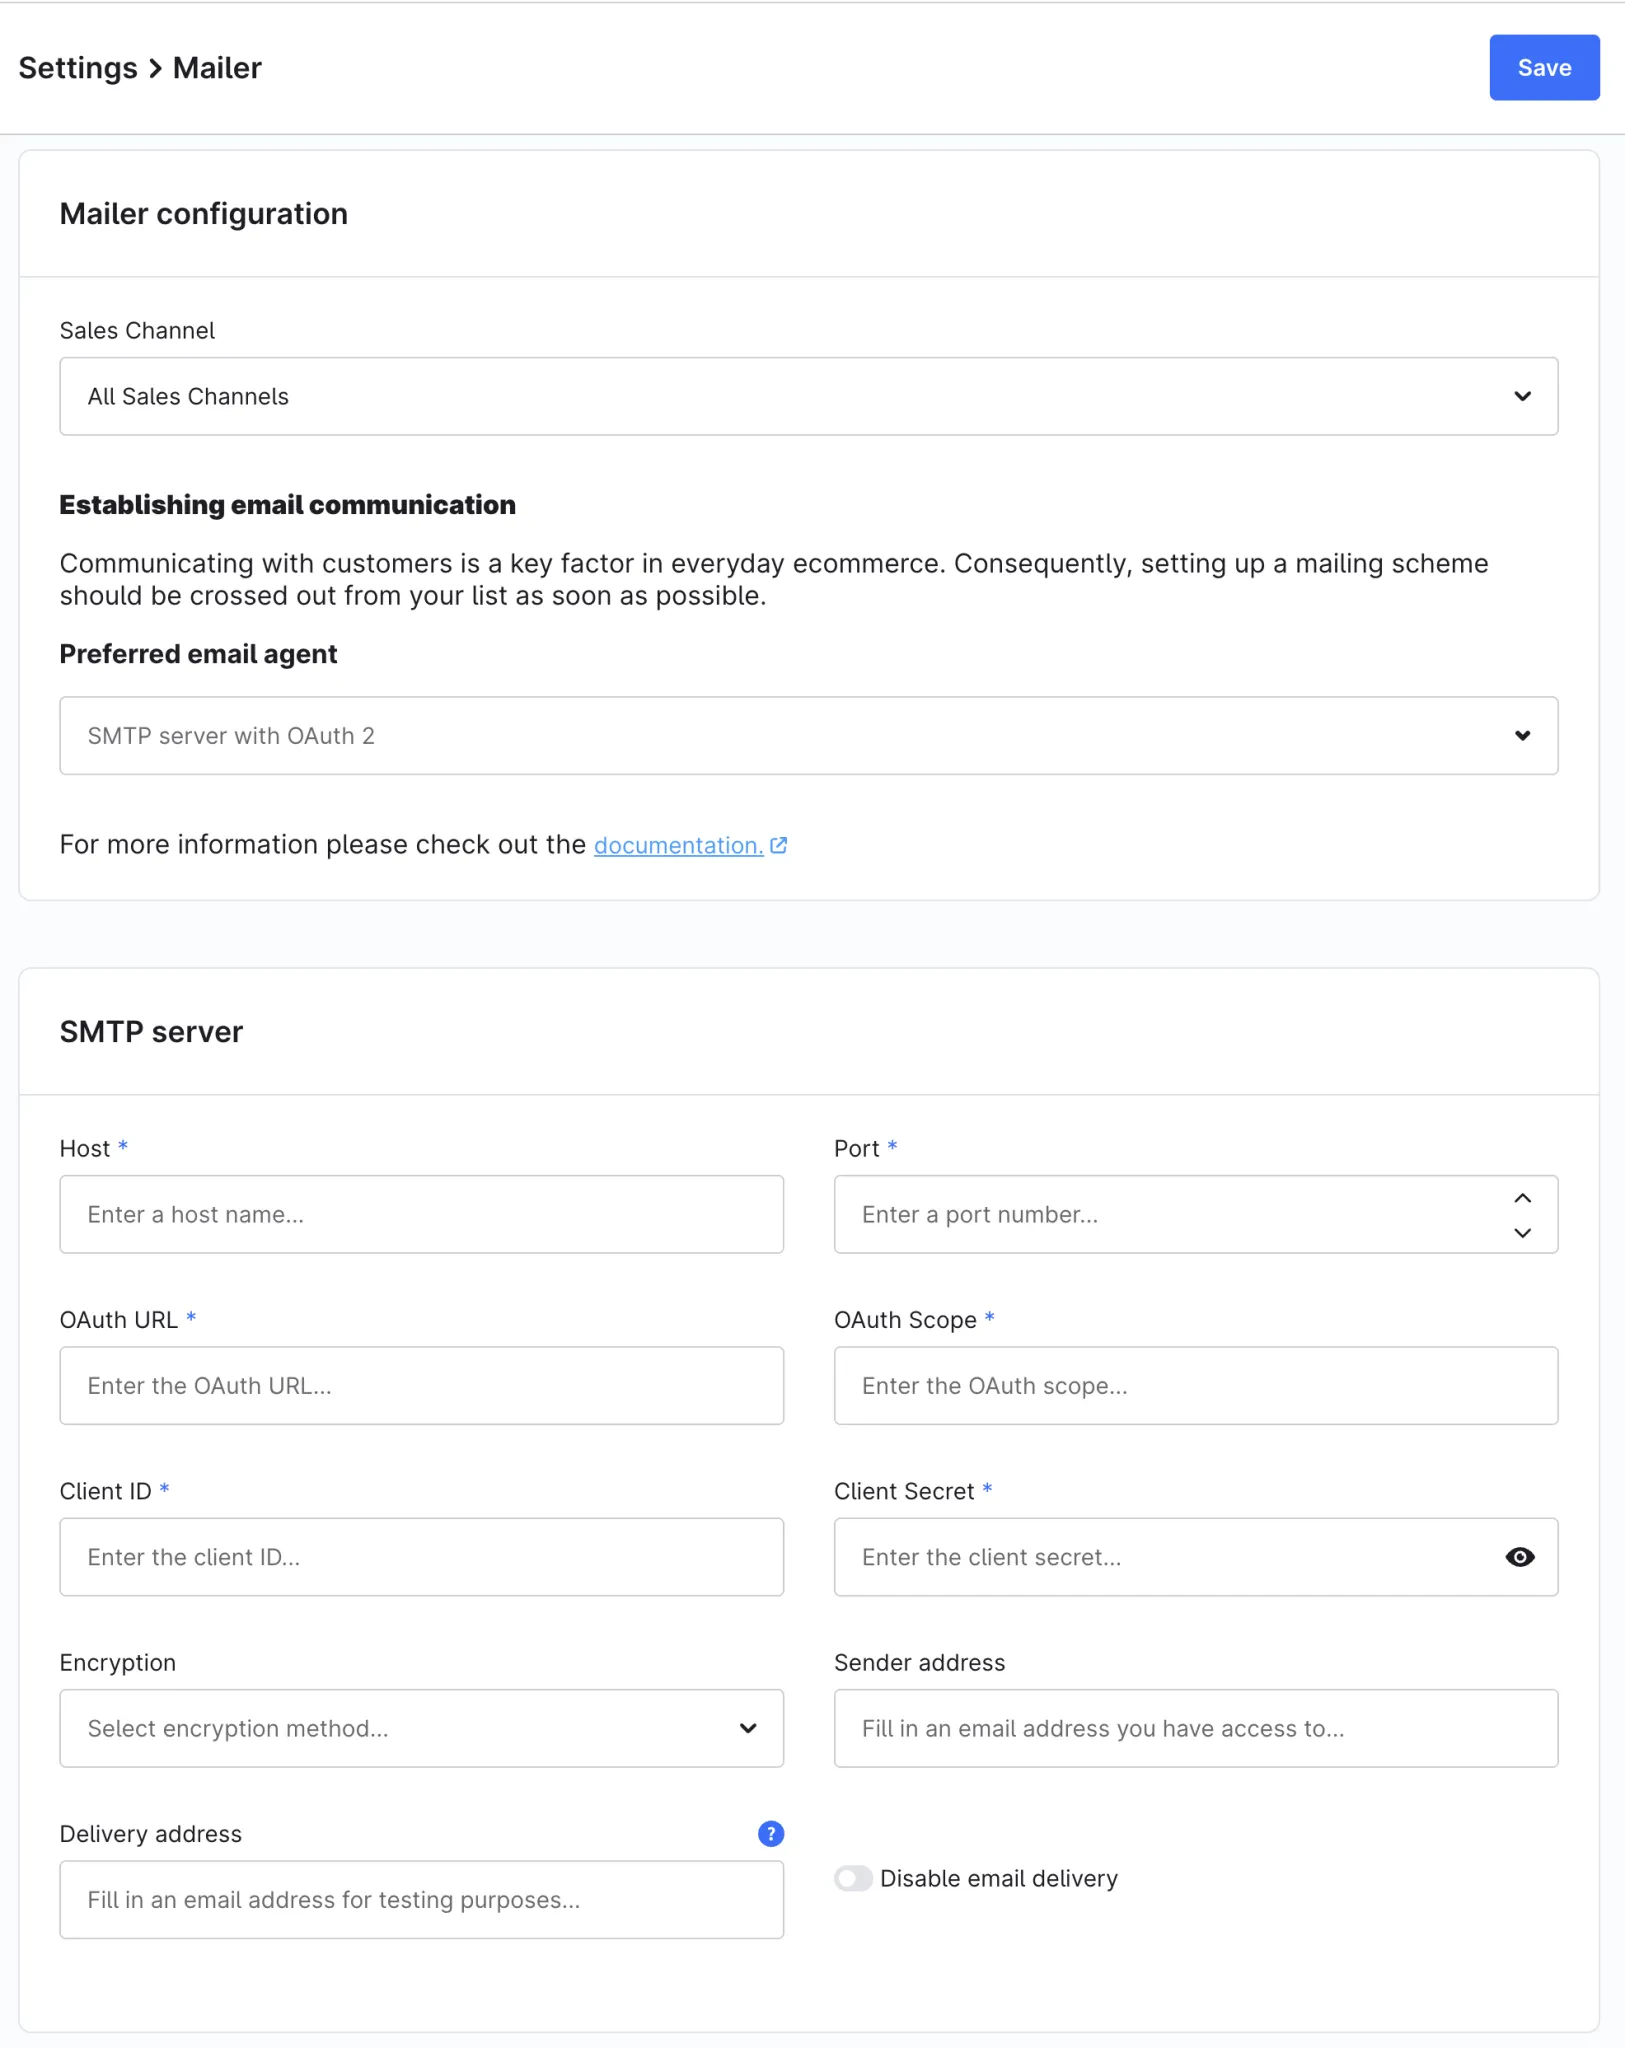
Task: Open the Sales Channel dropdown
Action: pyautogui.click(x=808, y=396)
